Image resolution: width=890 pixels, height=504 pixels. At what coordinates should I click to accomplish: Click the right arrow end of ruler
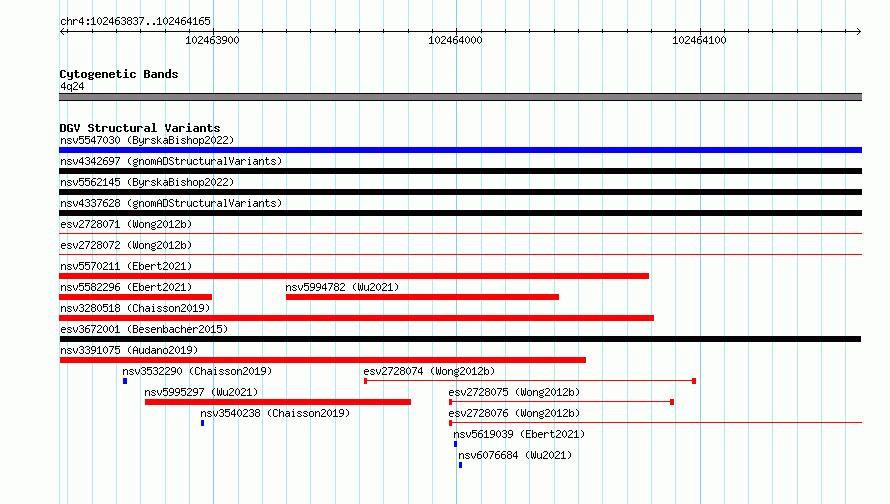coord(858,31)
